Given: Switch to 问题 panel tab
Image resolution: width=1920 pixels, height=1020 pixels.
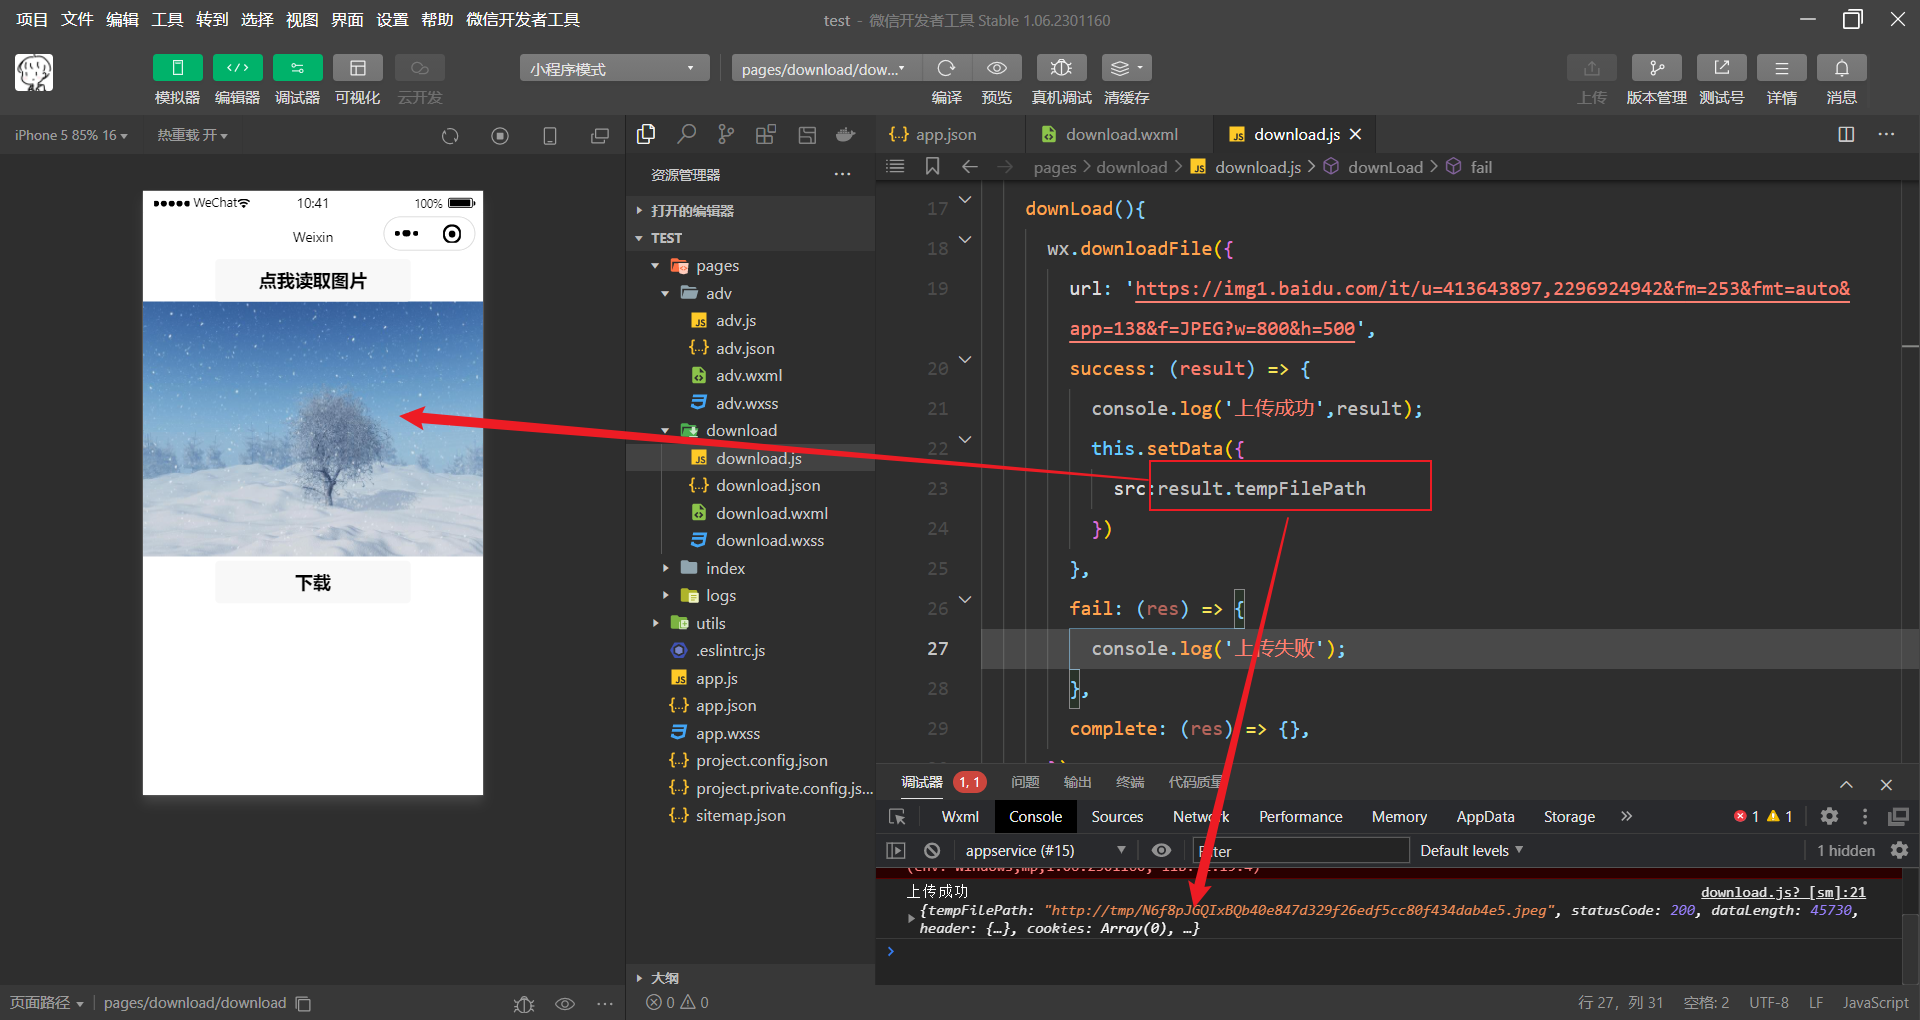Looking at the screenshot, I should [x=1025, y=782].
